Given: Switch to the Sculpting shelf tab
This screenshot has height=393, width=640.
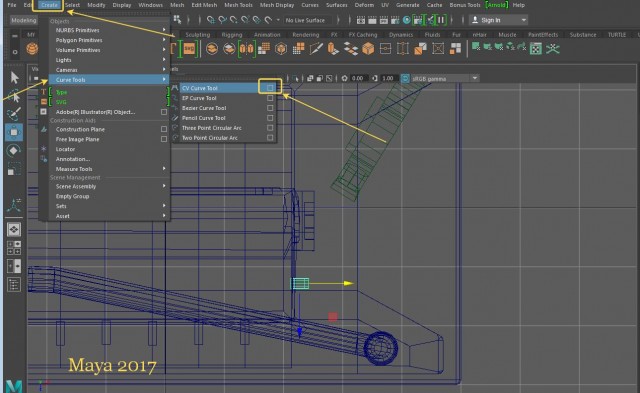Looking at the screenshot, I should tap(198, 35).
